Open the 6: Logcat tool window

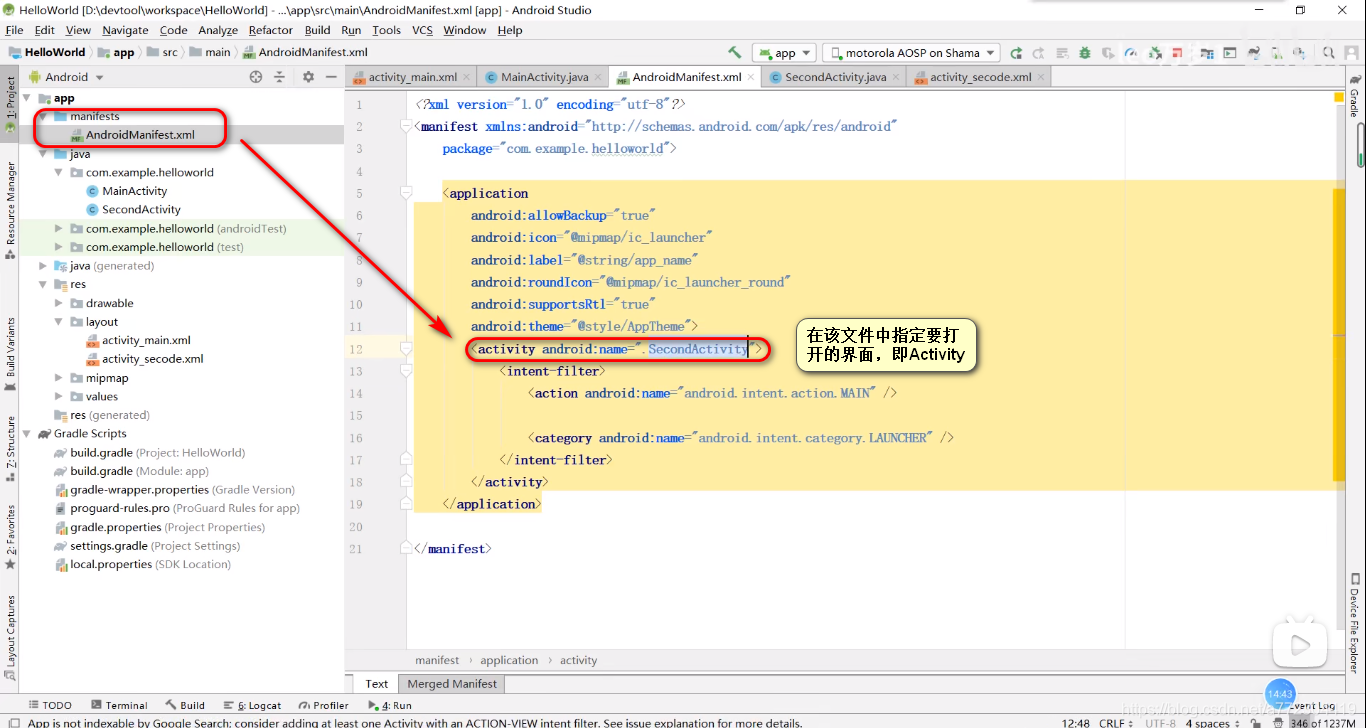click(x=252, y=705)
